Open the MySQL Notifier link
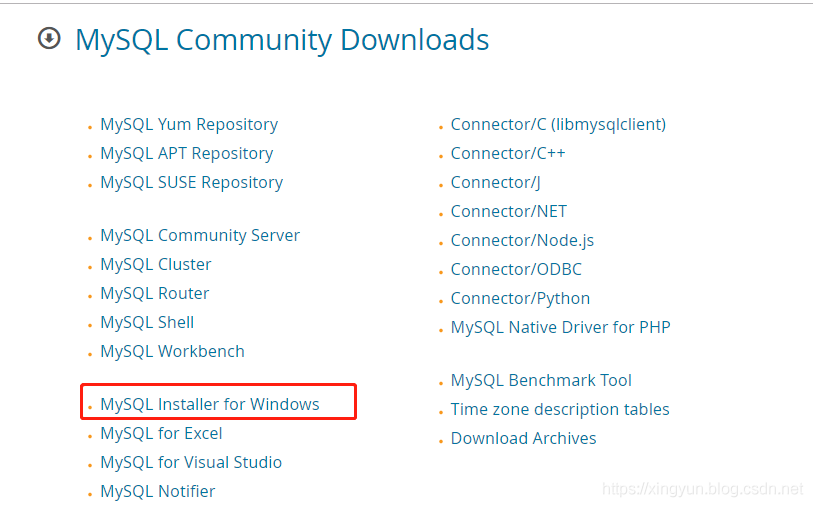Viewport: 813px width, 507px height. (x=158, y=492)
